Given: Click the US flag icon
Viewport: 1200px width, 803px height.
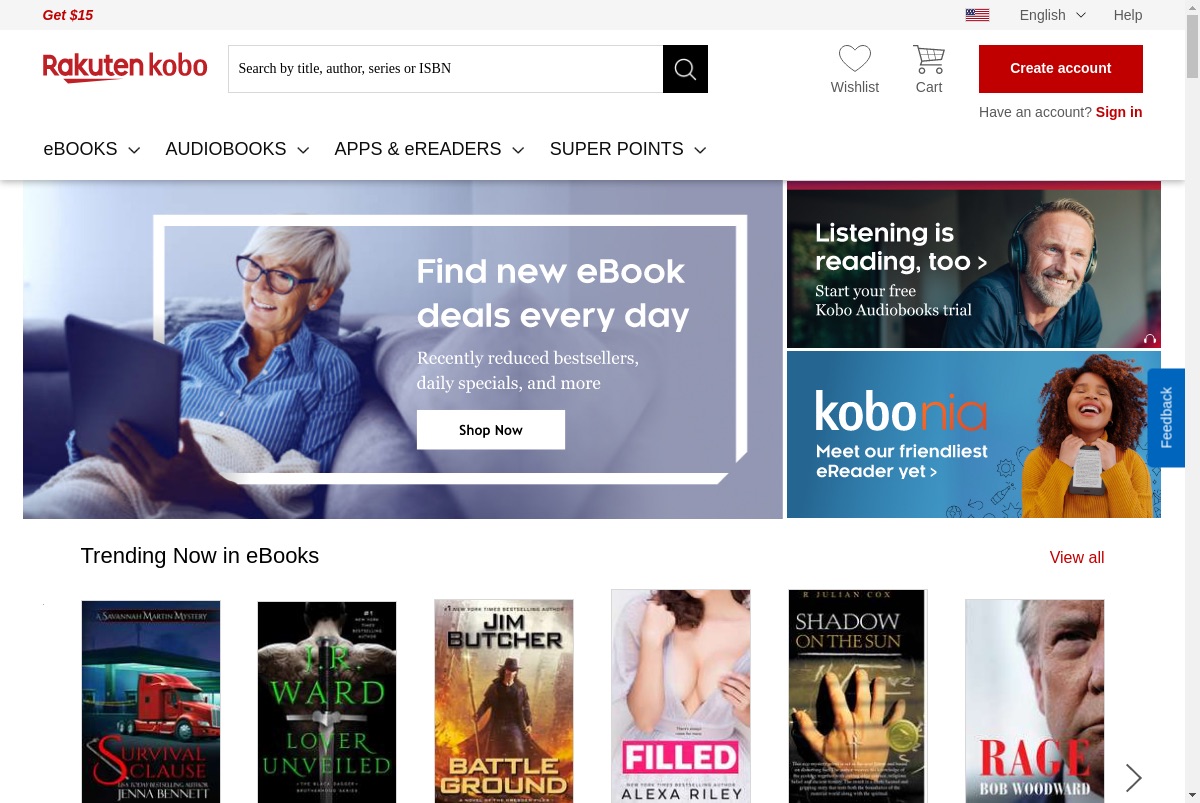Looking at the screenshot, I should tap(977, 15).
